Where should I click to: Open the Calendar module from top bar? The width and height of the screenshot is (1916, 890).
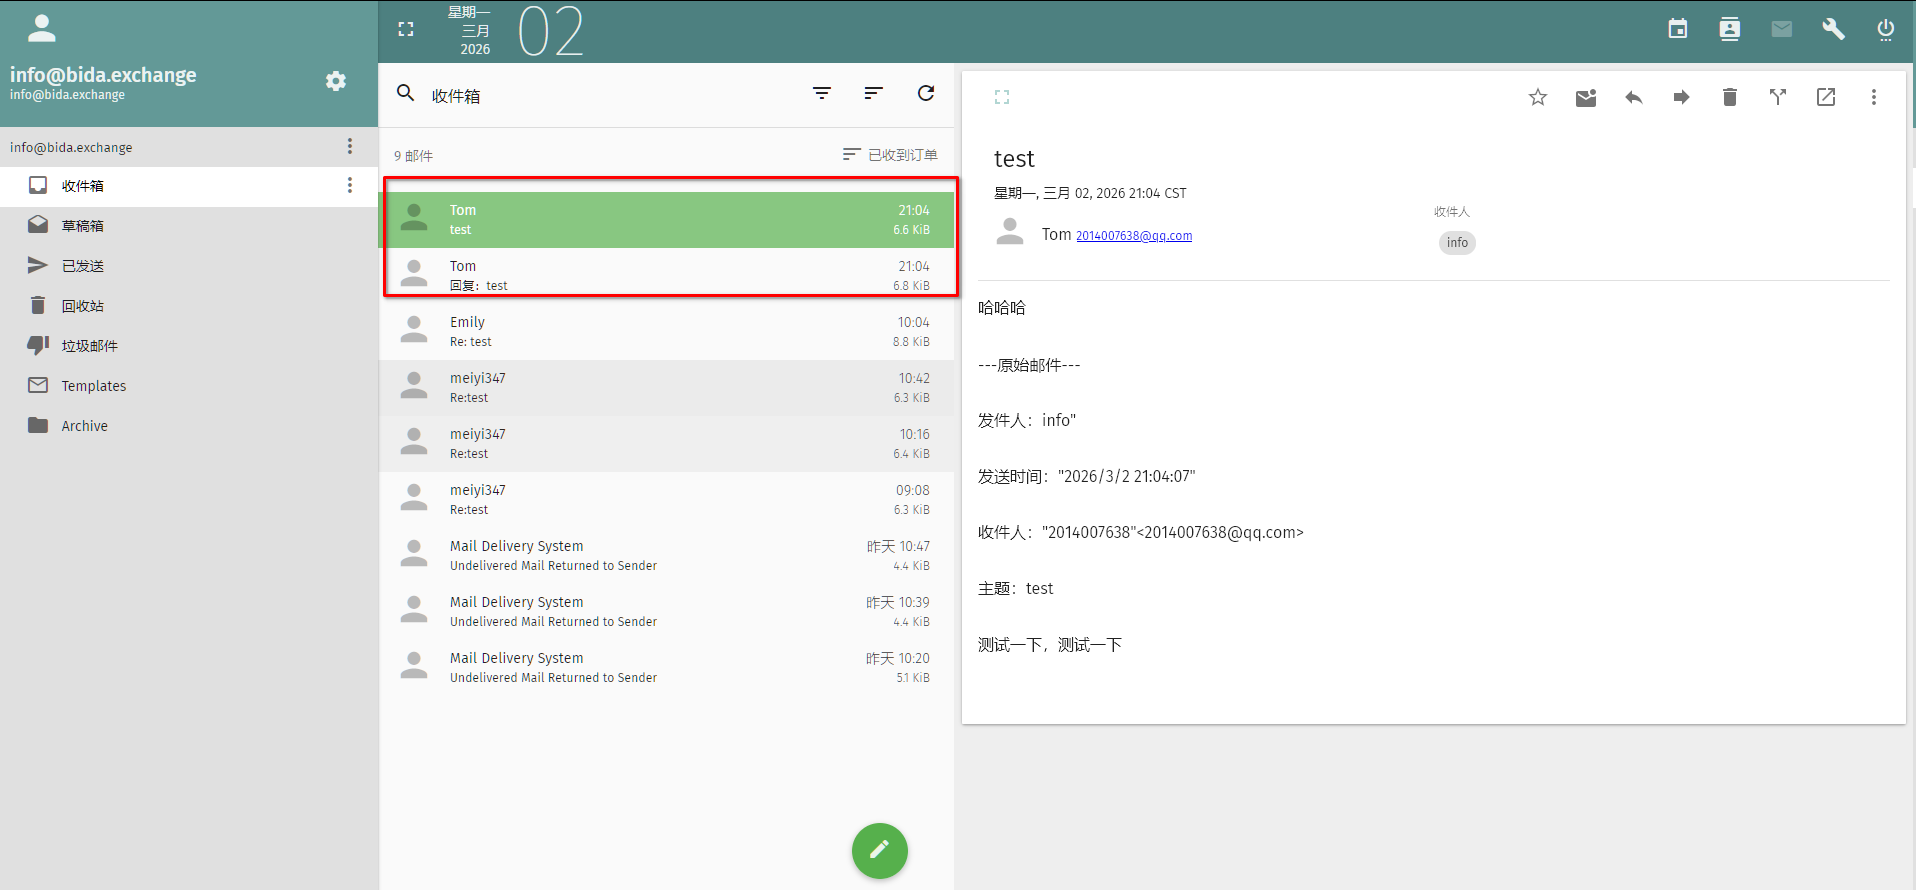click(1677, 29)
